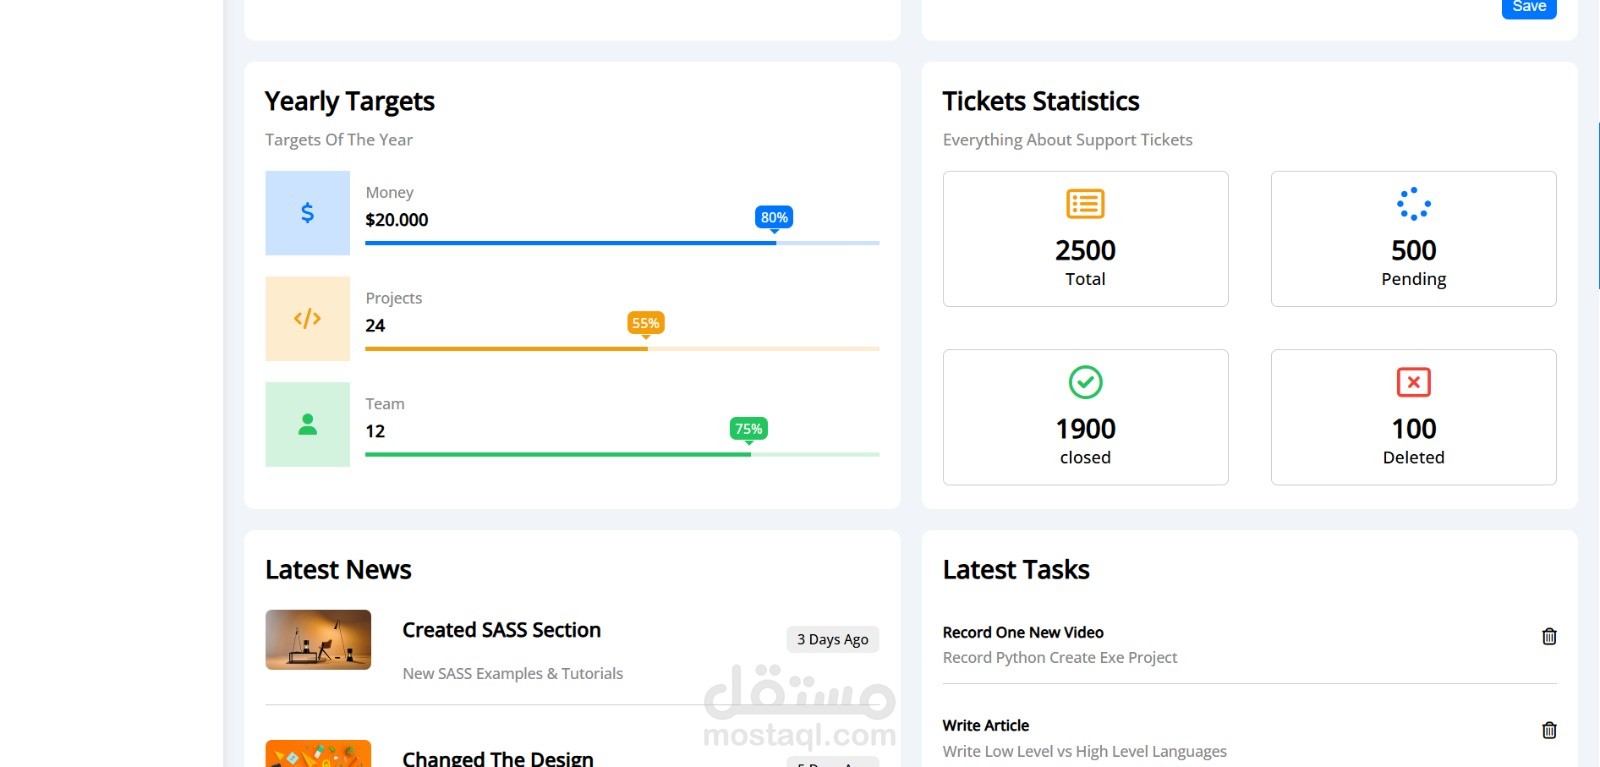The image size is (1600, 767).
Task: Click the 2500 Total tickets card
Action: pyautogui.click(x=1085, y=239)
